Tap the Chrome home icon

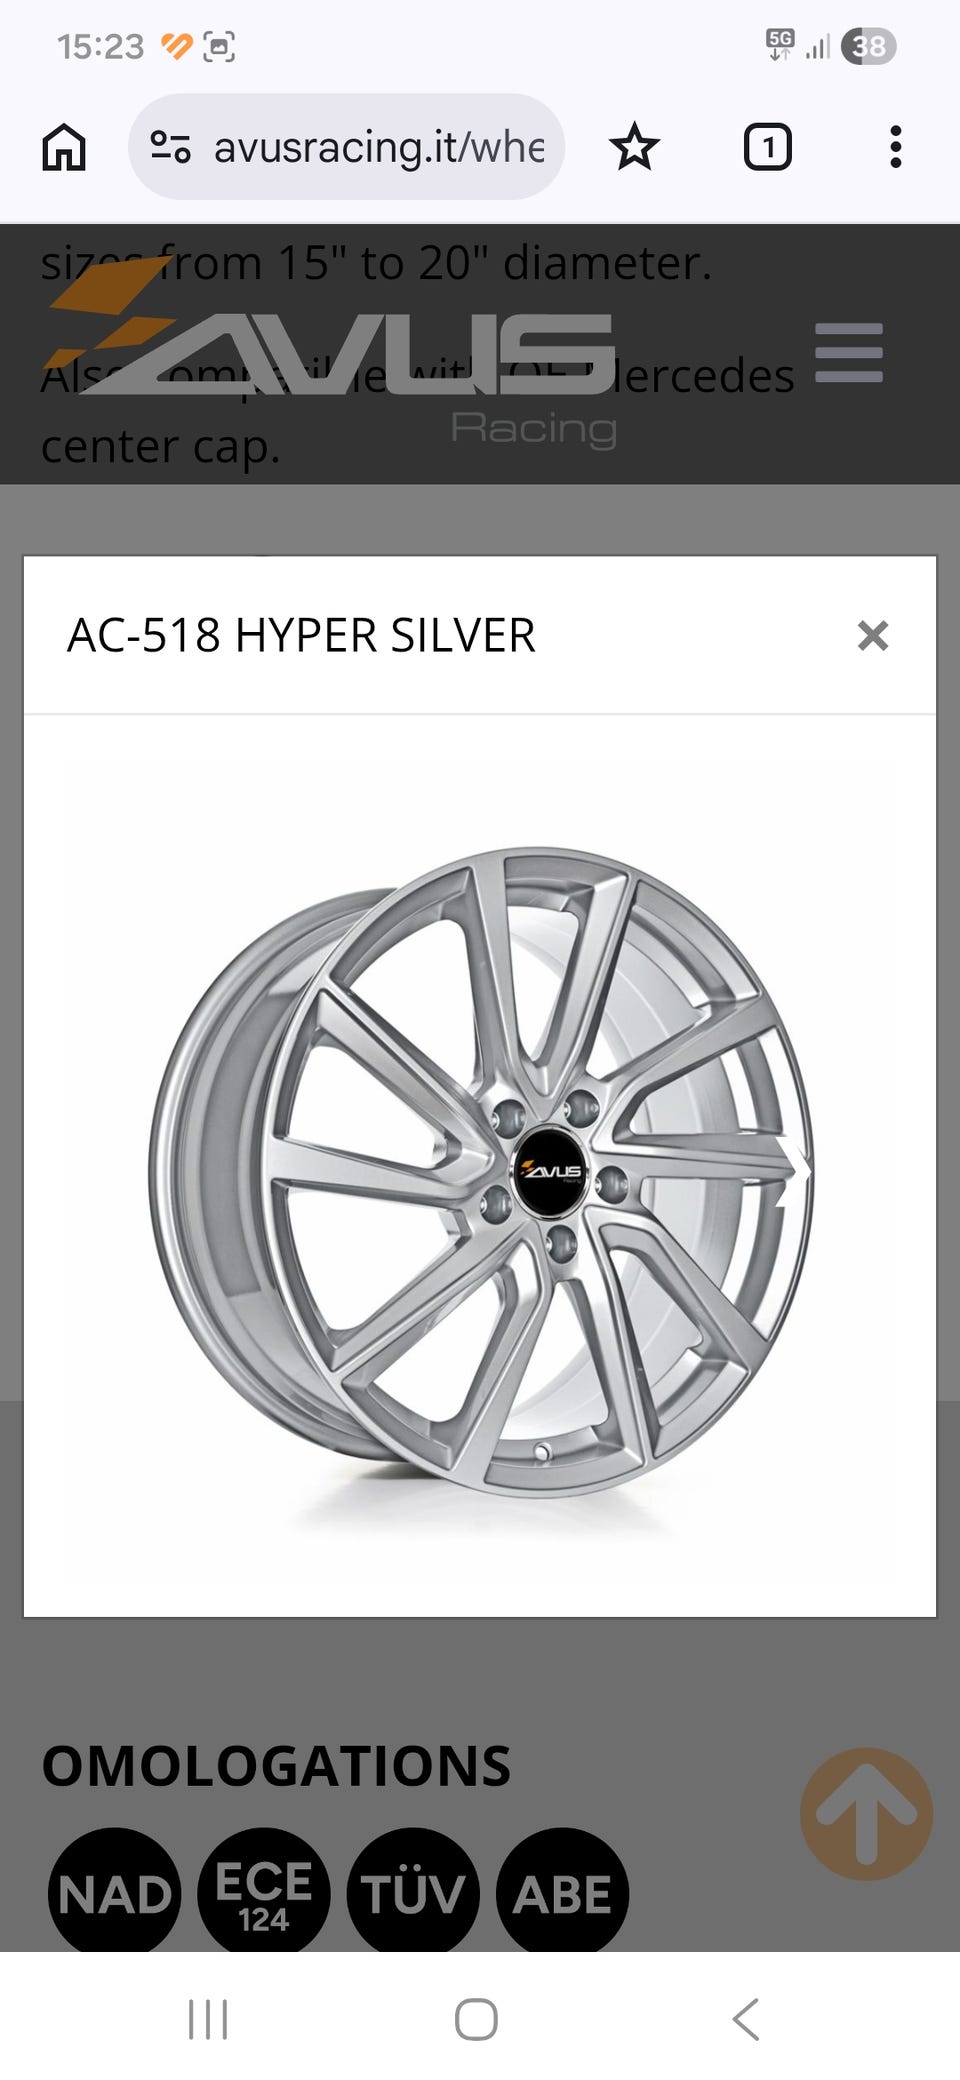(64, 147)
